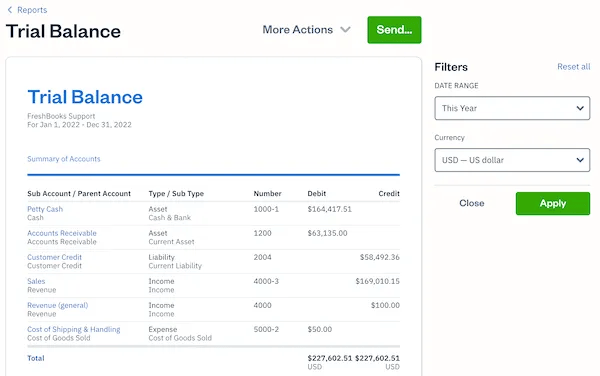The image size is (600, 376).
Task: Open the Summary of Accounts tab
Action: 64,159
